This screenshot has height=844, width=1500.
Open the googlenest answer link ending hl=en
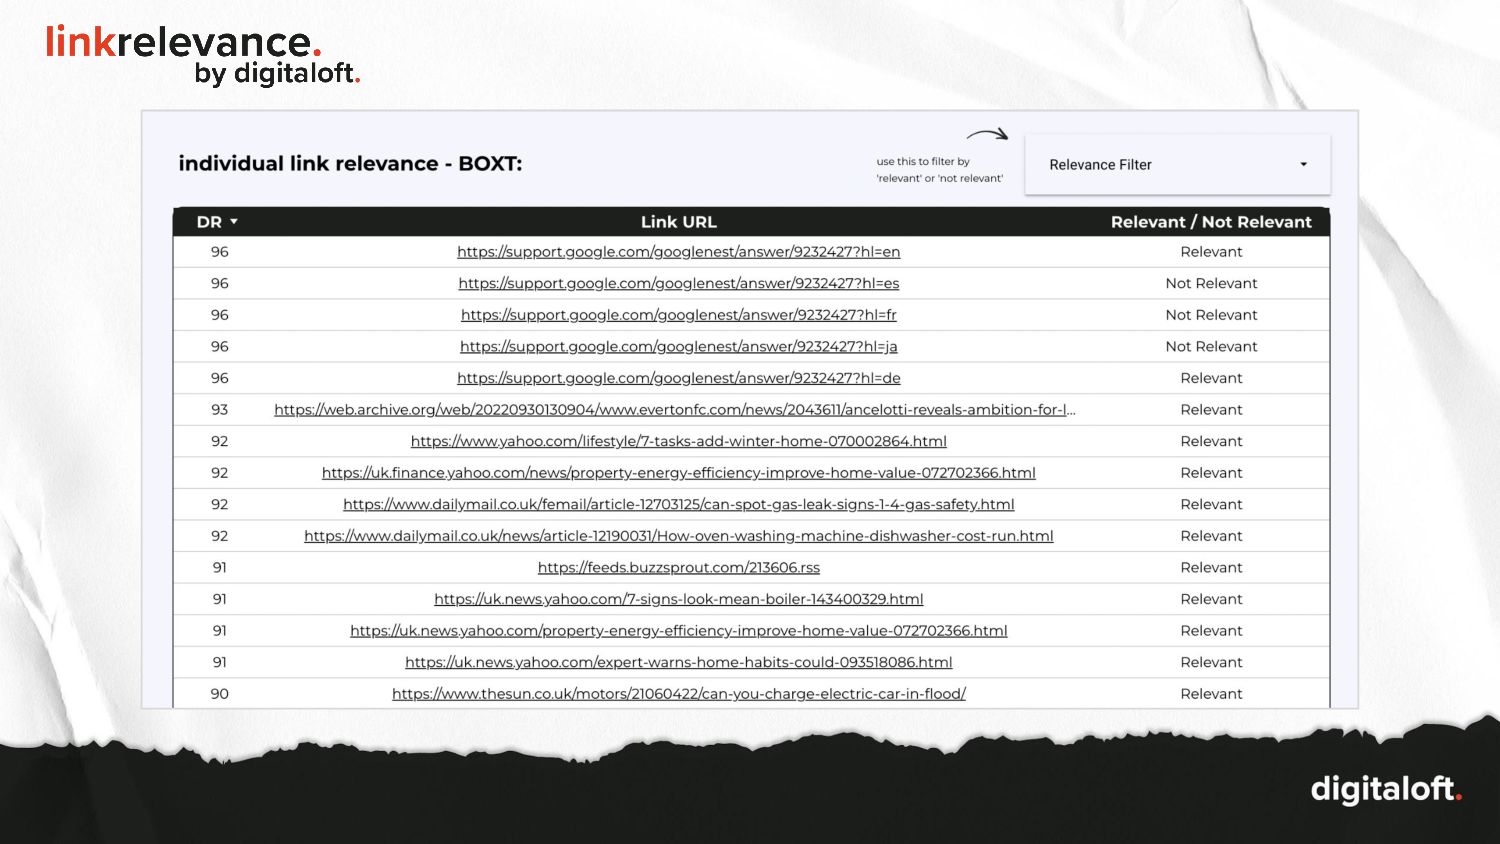coord(678,252)
